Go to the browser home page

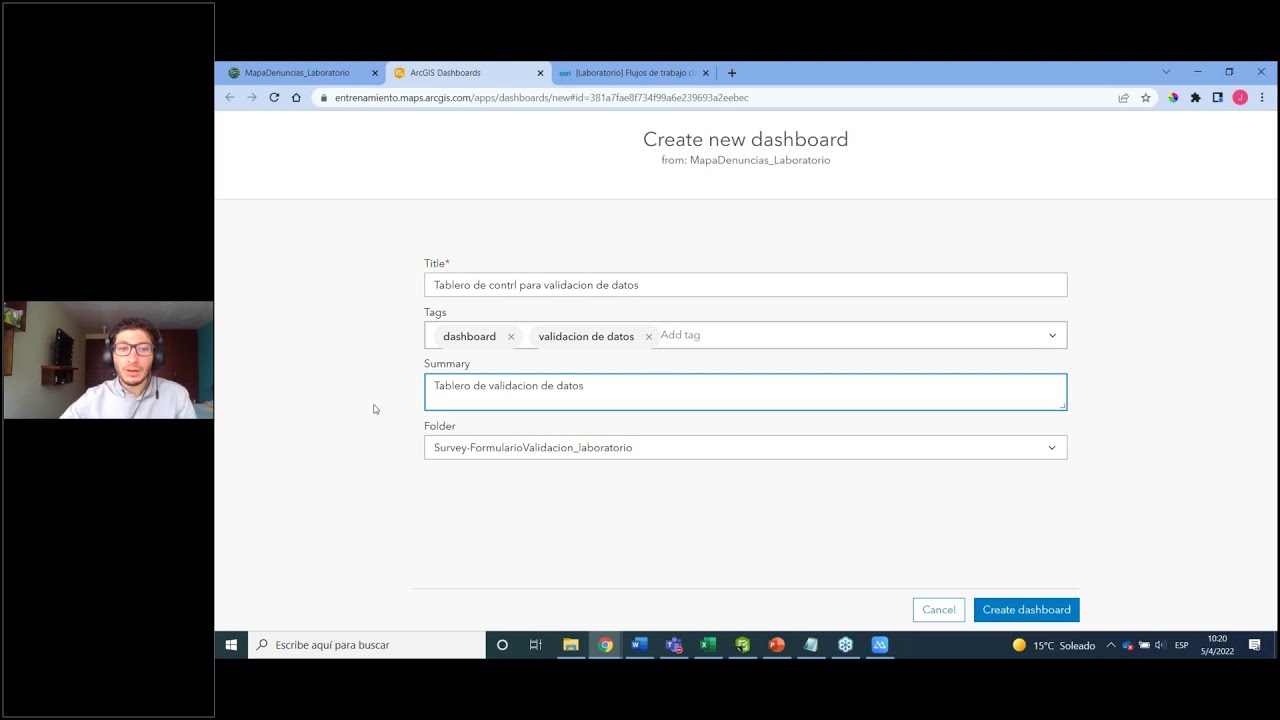point(296,98)
